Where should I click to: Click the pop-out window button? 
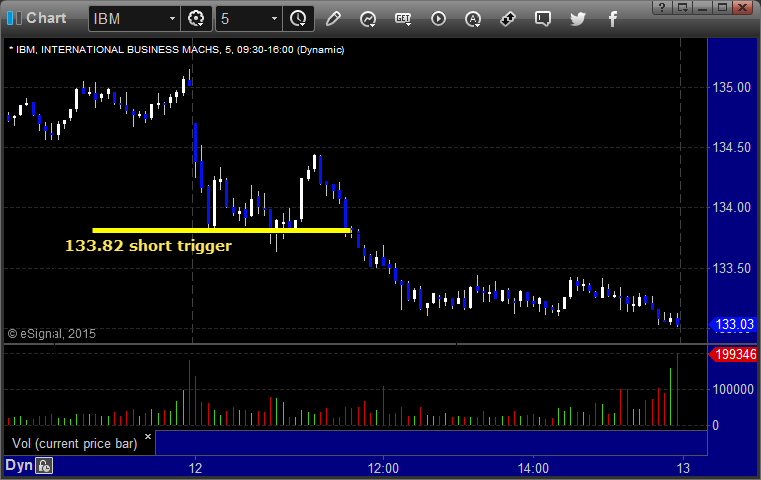point(683,7)
